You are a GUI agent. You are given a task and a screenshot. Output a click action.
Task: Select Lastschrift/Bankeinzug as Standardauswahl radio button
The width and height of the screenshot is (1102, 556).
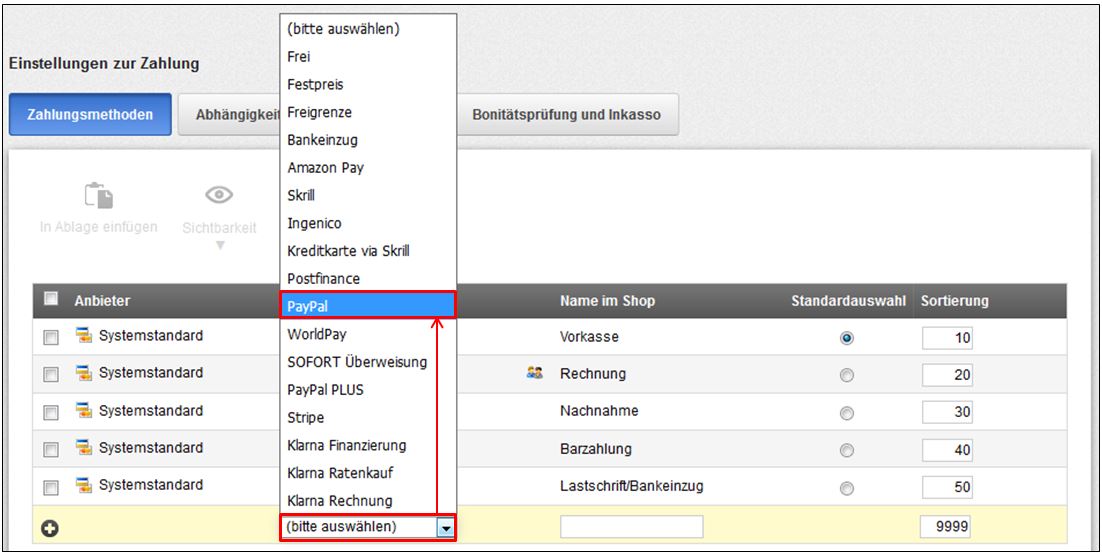847,487
